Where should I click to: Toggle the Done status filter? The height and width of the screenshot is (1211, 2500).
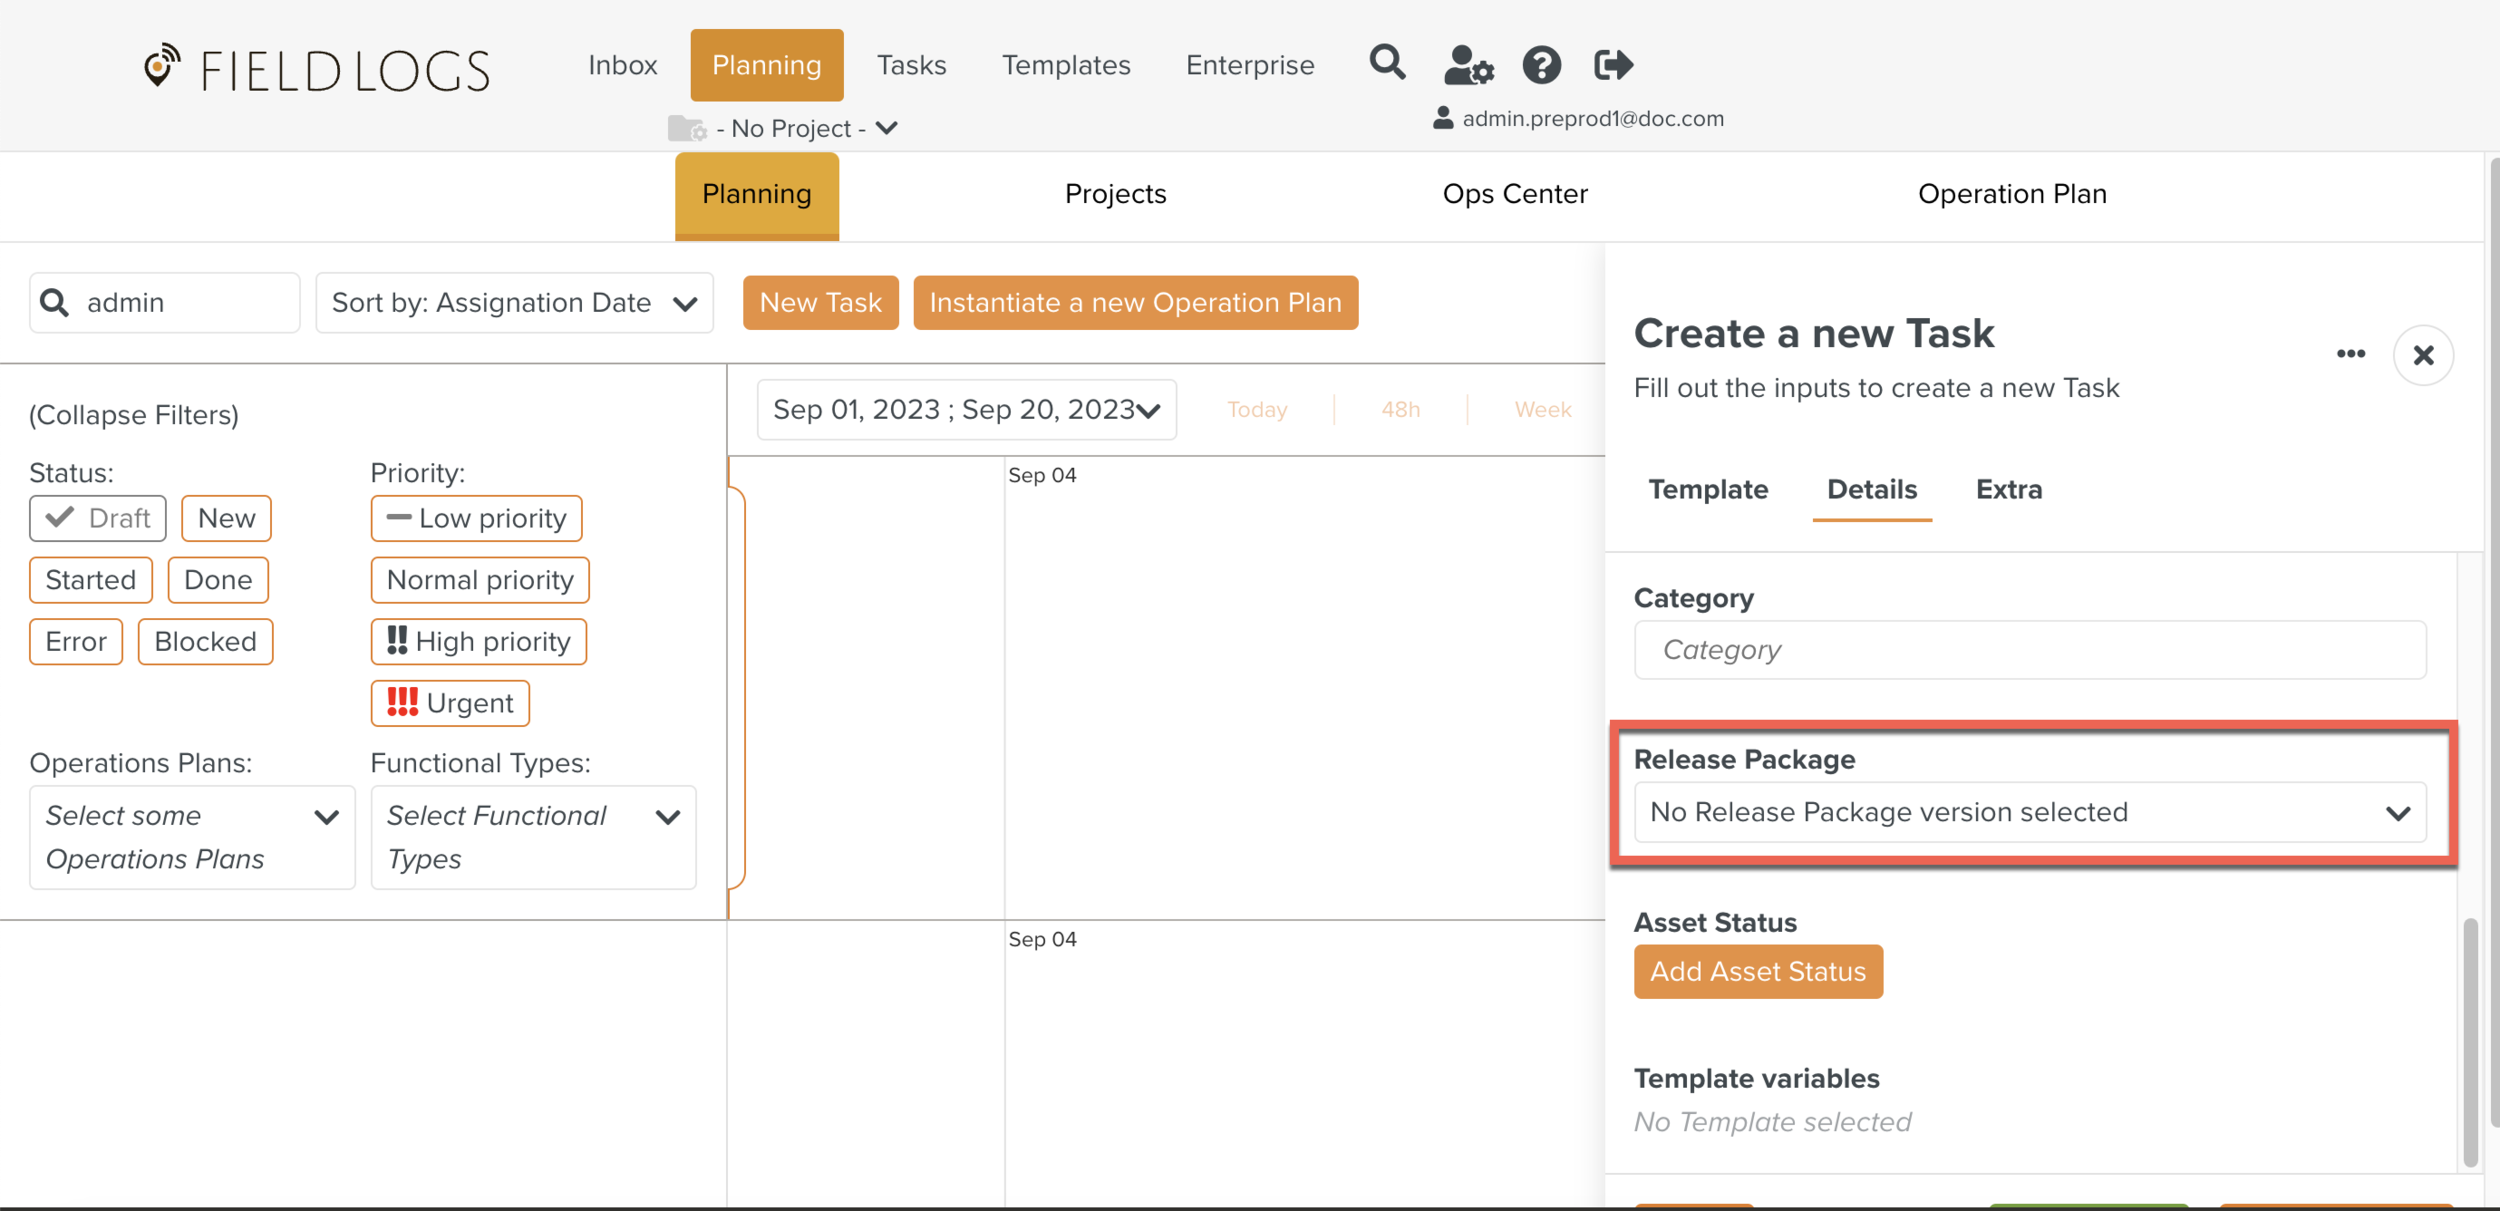pos(218,580)
